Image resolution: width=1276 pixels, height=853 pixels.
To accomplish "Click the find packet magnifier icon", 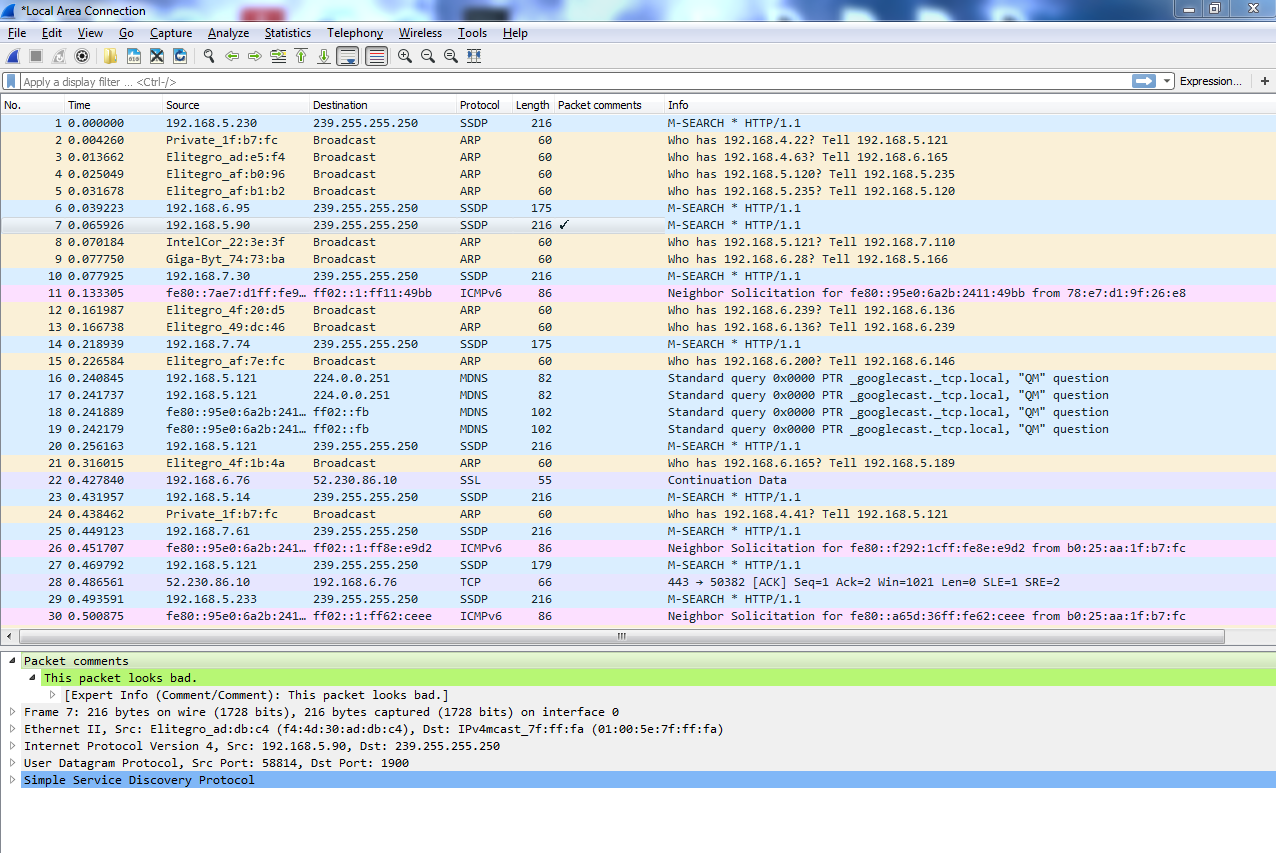I will point(209,56).
